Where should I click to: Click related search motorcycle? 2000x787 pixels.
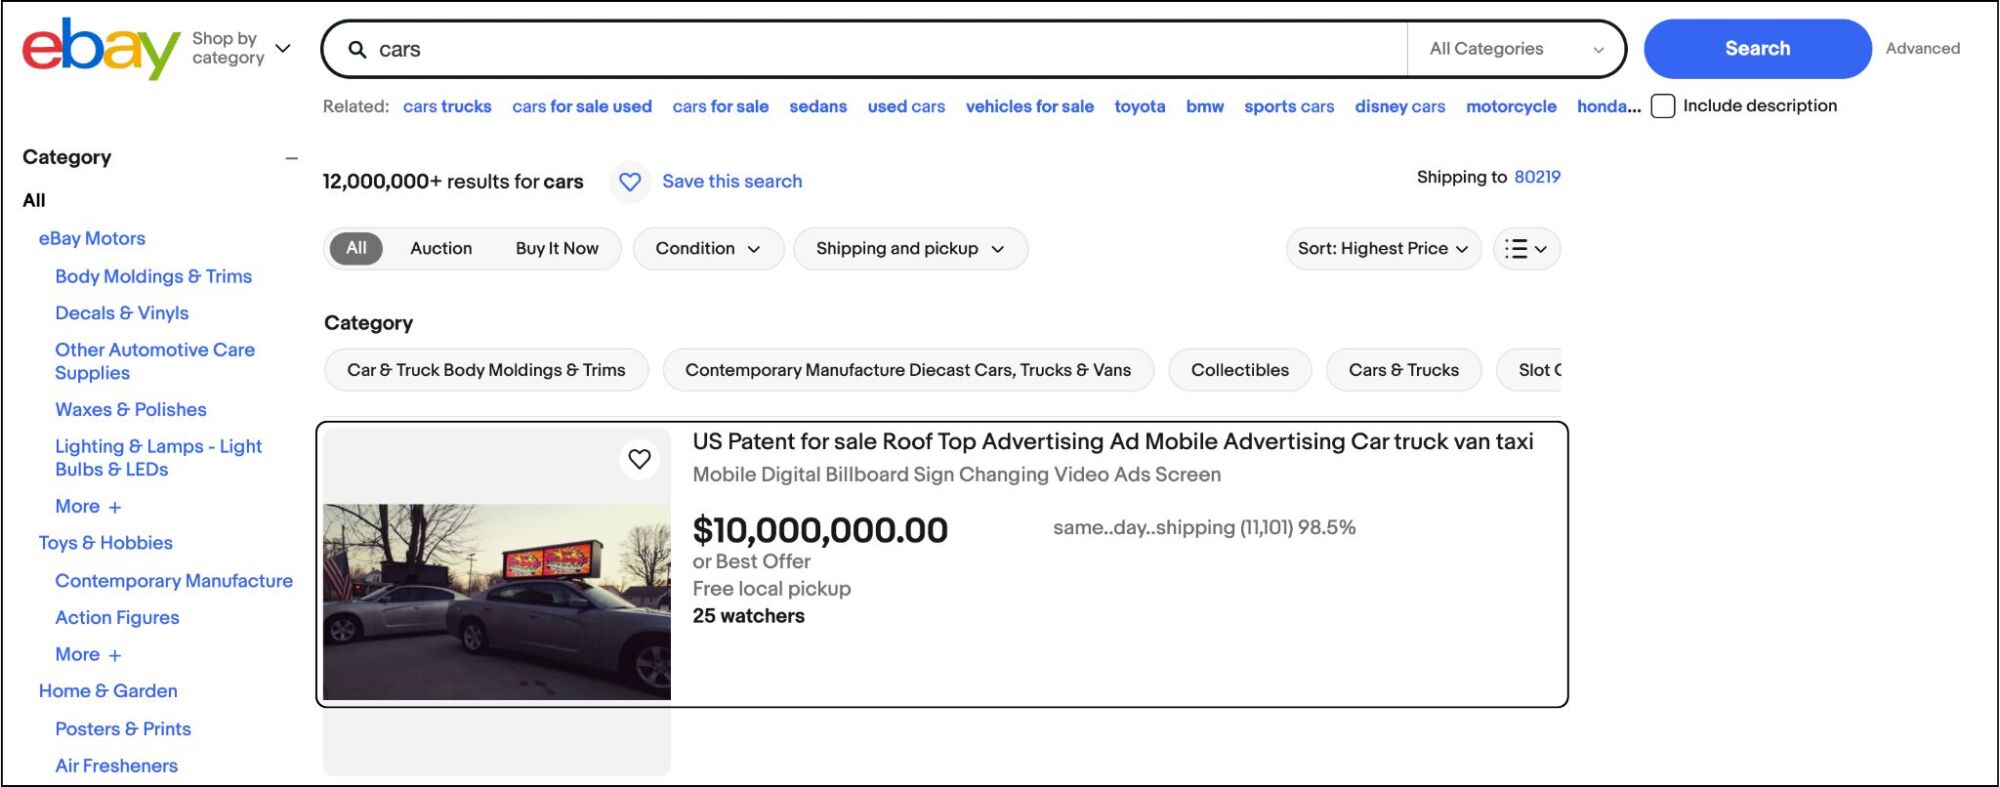tap(1511, 106)
